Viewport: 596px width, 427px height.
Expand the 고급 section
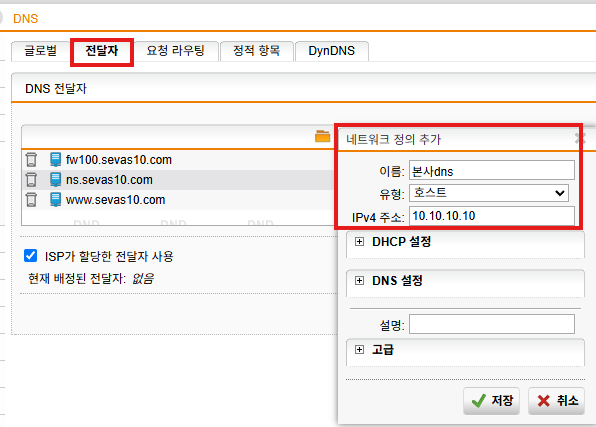click(359, 350)
